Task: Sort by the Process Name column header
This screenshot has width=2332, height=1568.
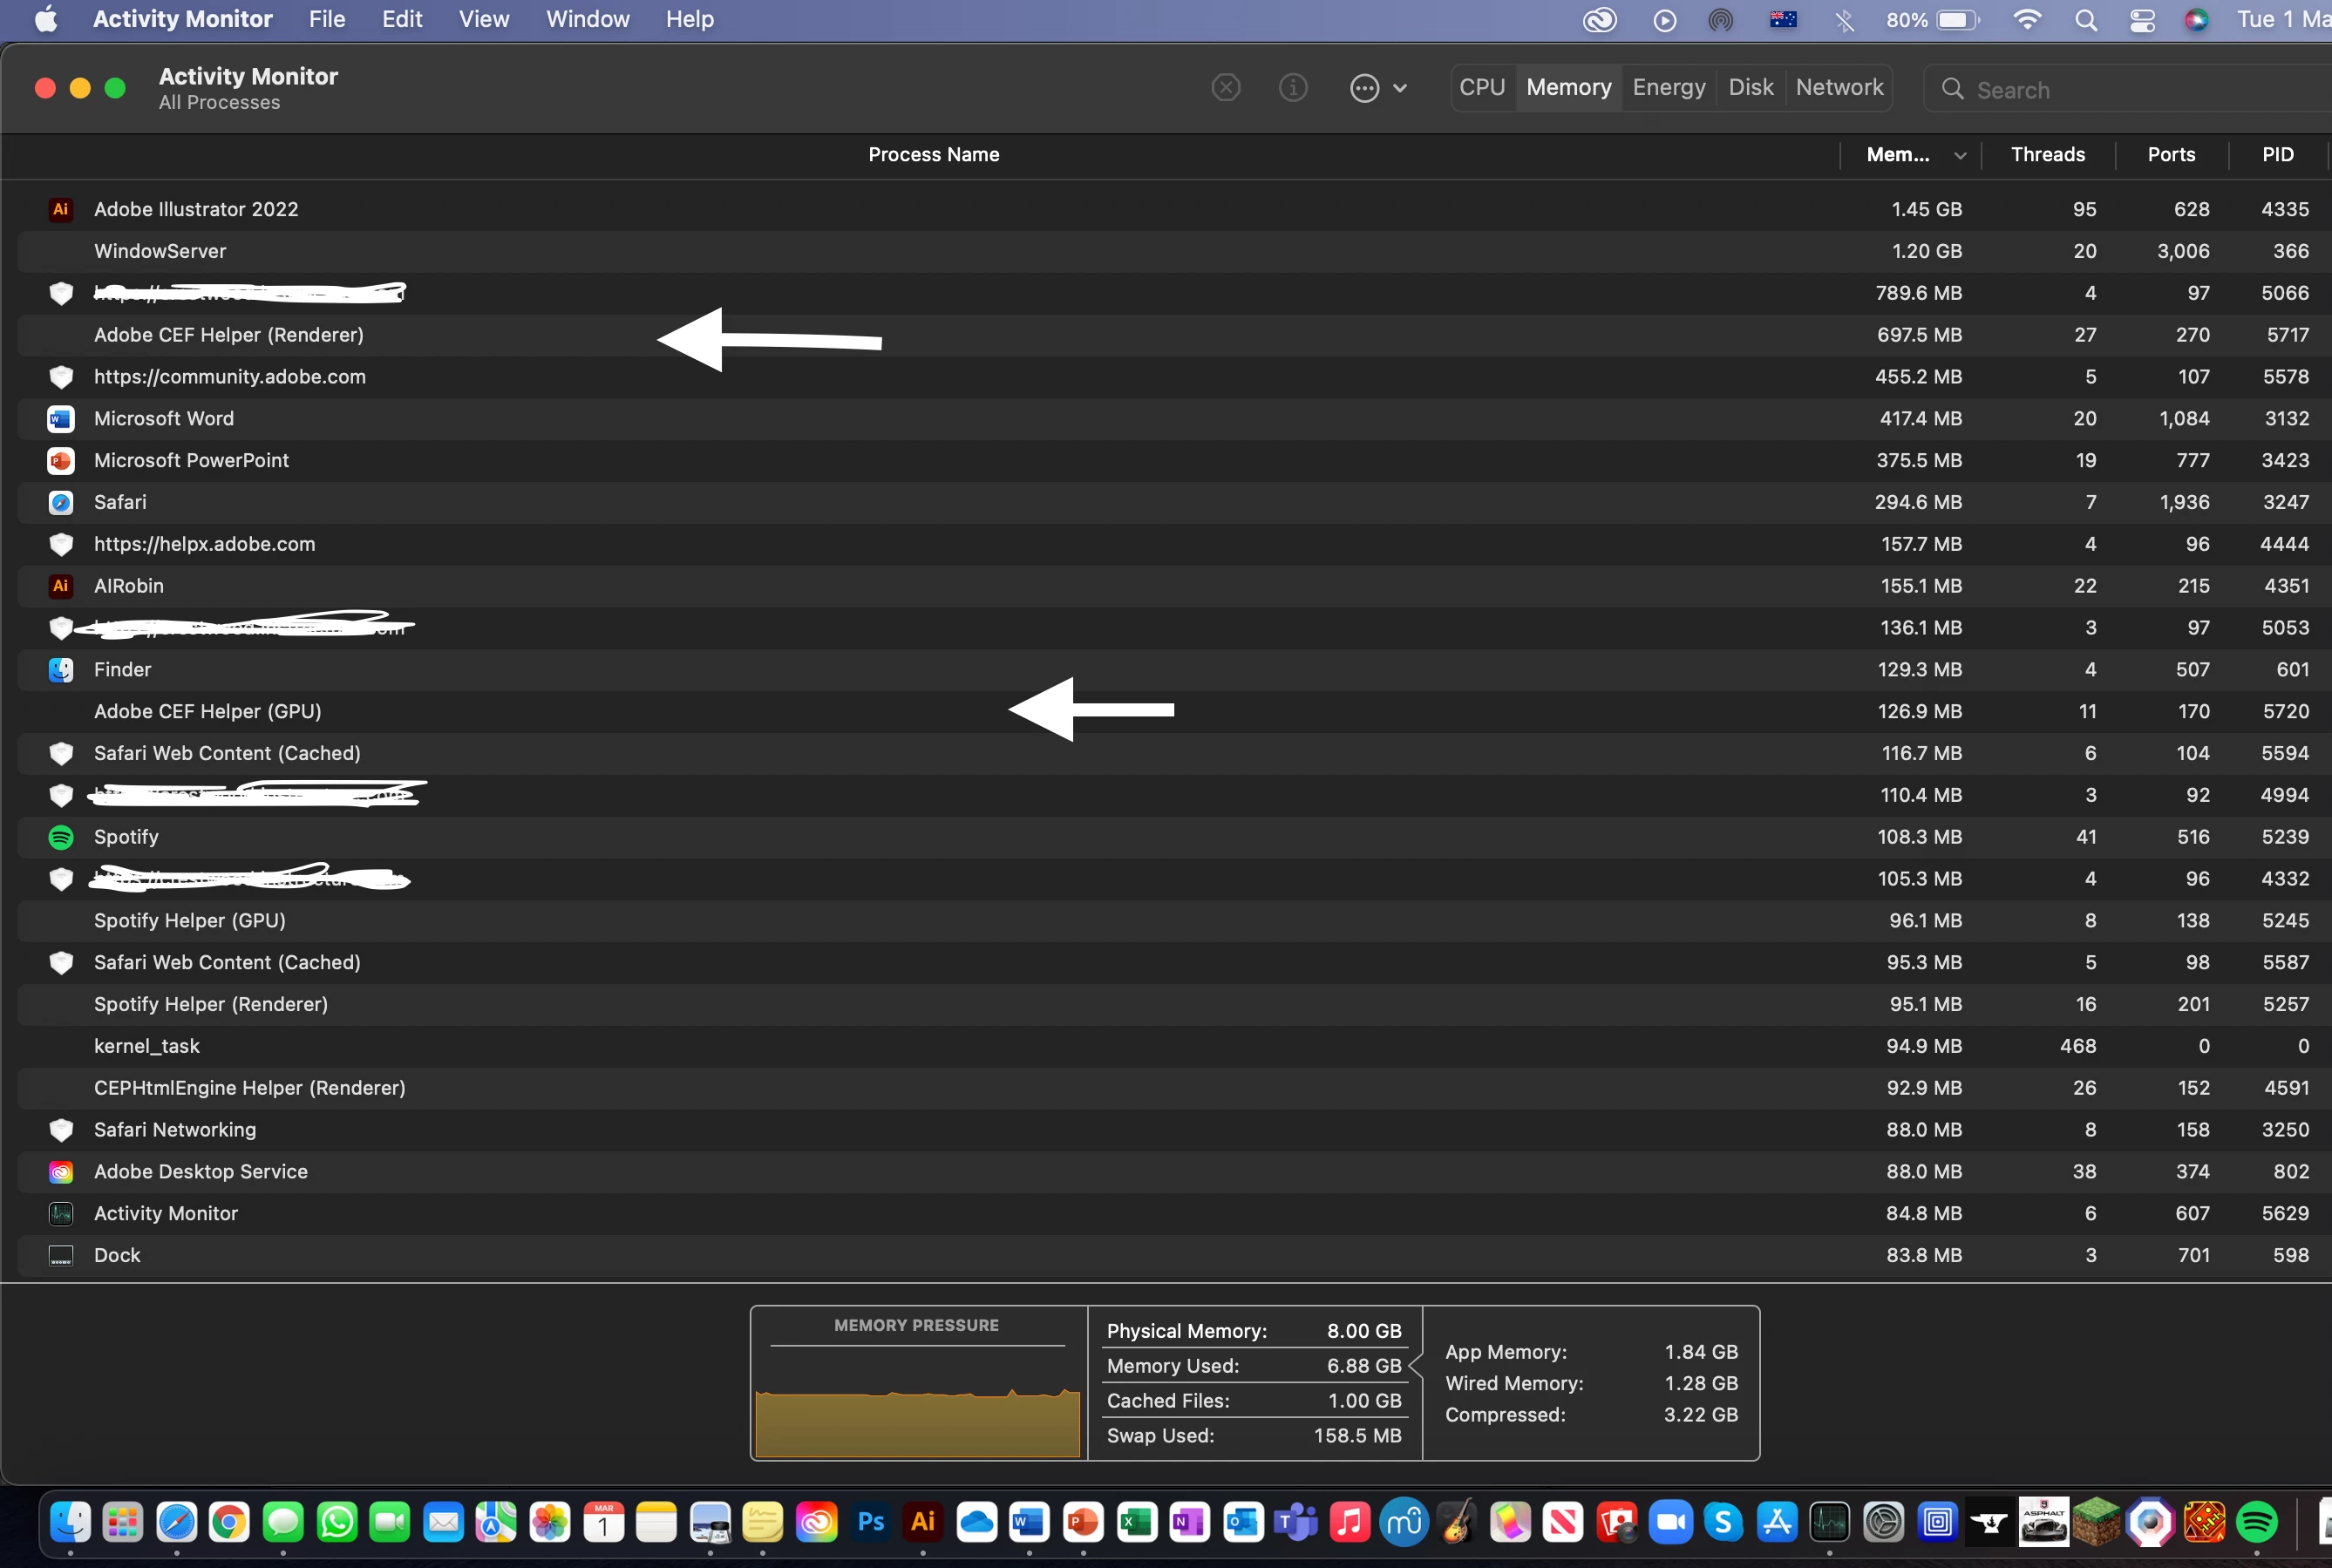Action: pos(933,155)
